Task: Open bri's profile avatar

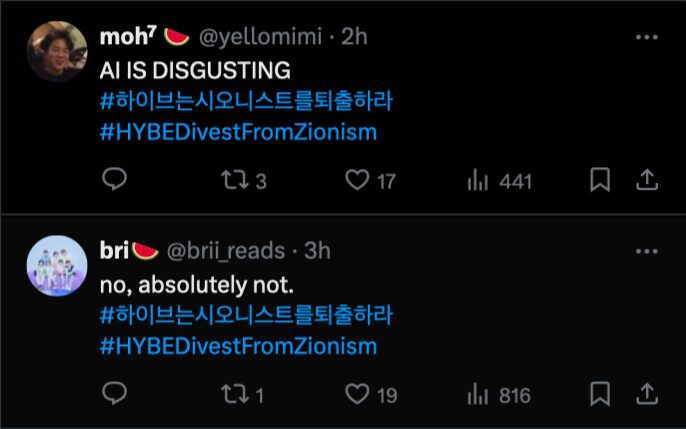Action: pos(57,265)
